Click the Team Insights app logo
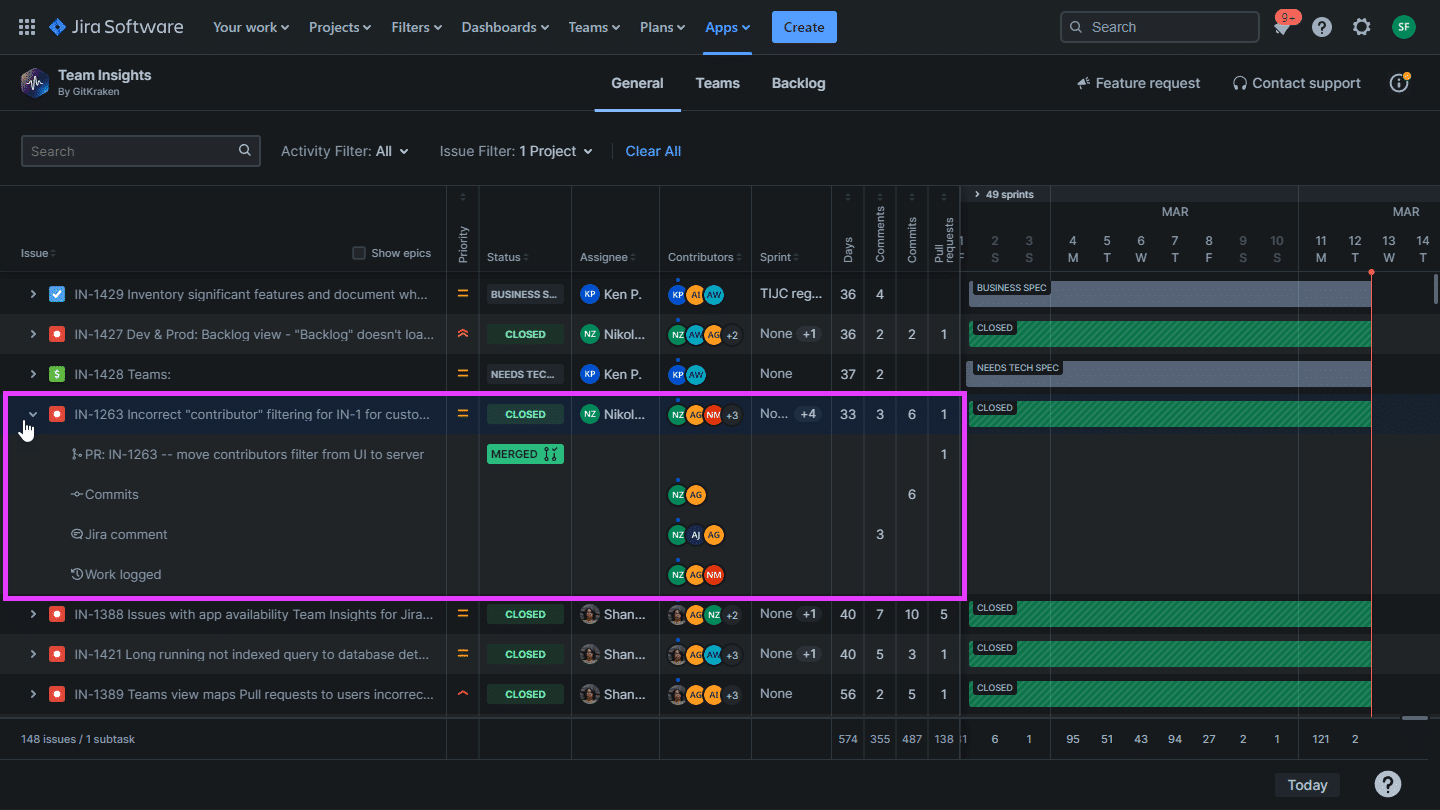The width and height of the screenshot is (1440, 810). 35,83
